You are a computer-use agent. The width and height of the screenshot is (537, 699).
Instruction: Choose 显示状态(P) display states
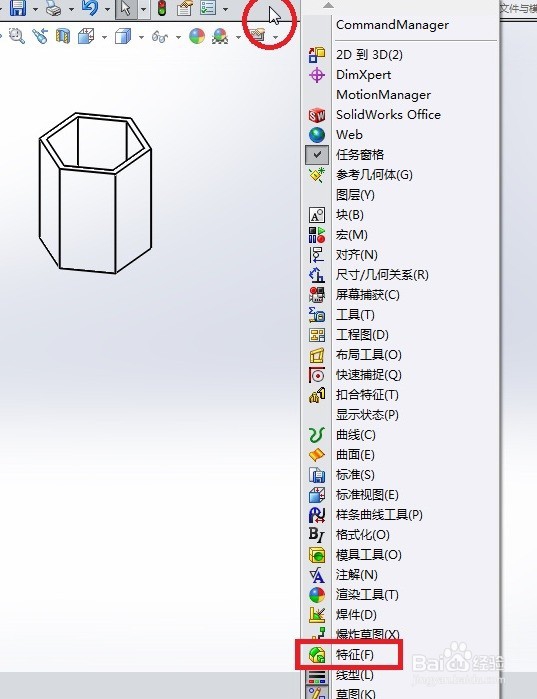[x=401, y=415]
